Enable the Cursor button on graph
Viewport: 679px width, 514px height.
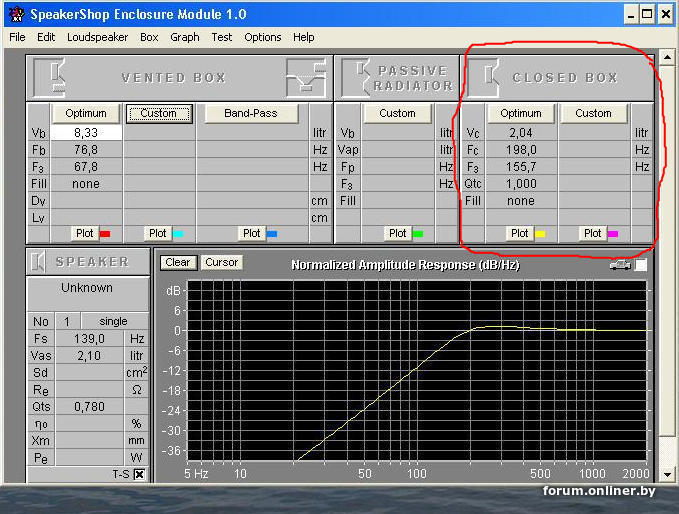pos(221,262)
